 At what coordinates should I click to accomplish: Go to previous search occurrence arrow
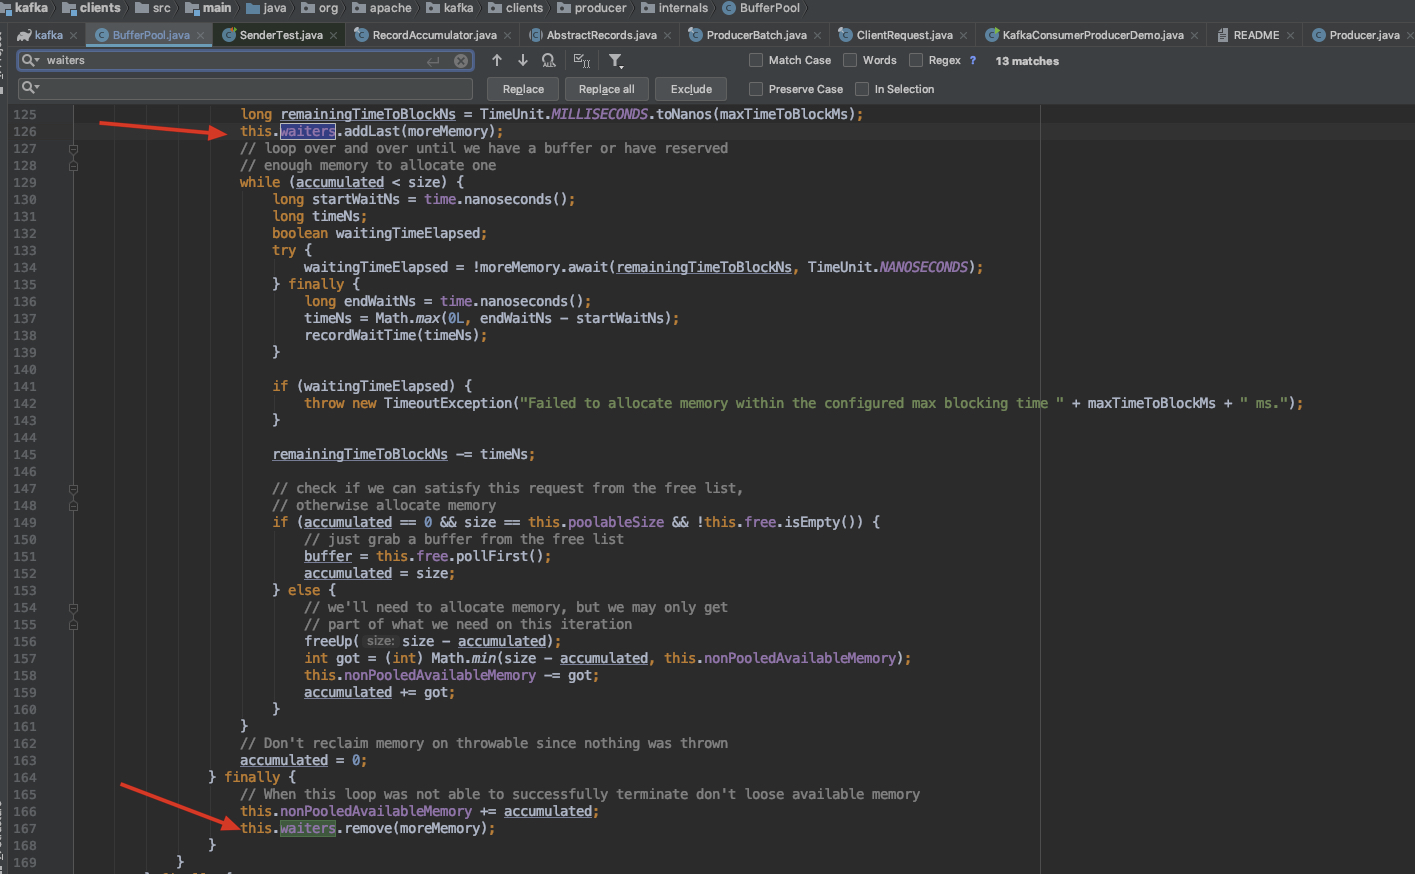click(x=497, y=61)
